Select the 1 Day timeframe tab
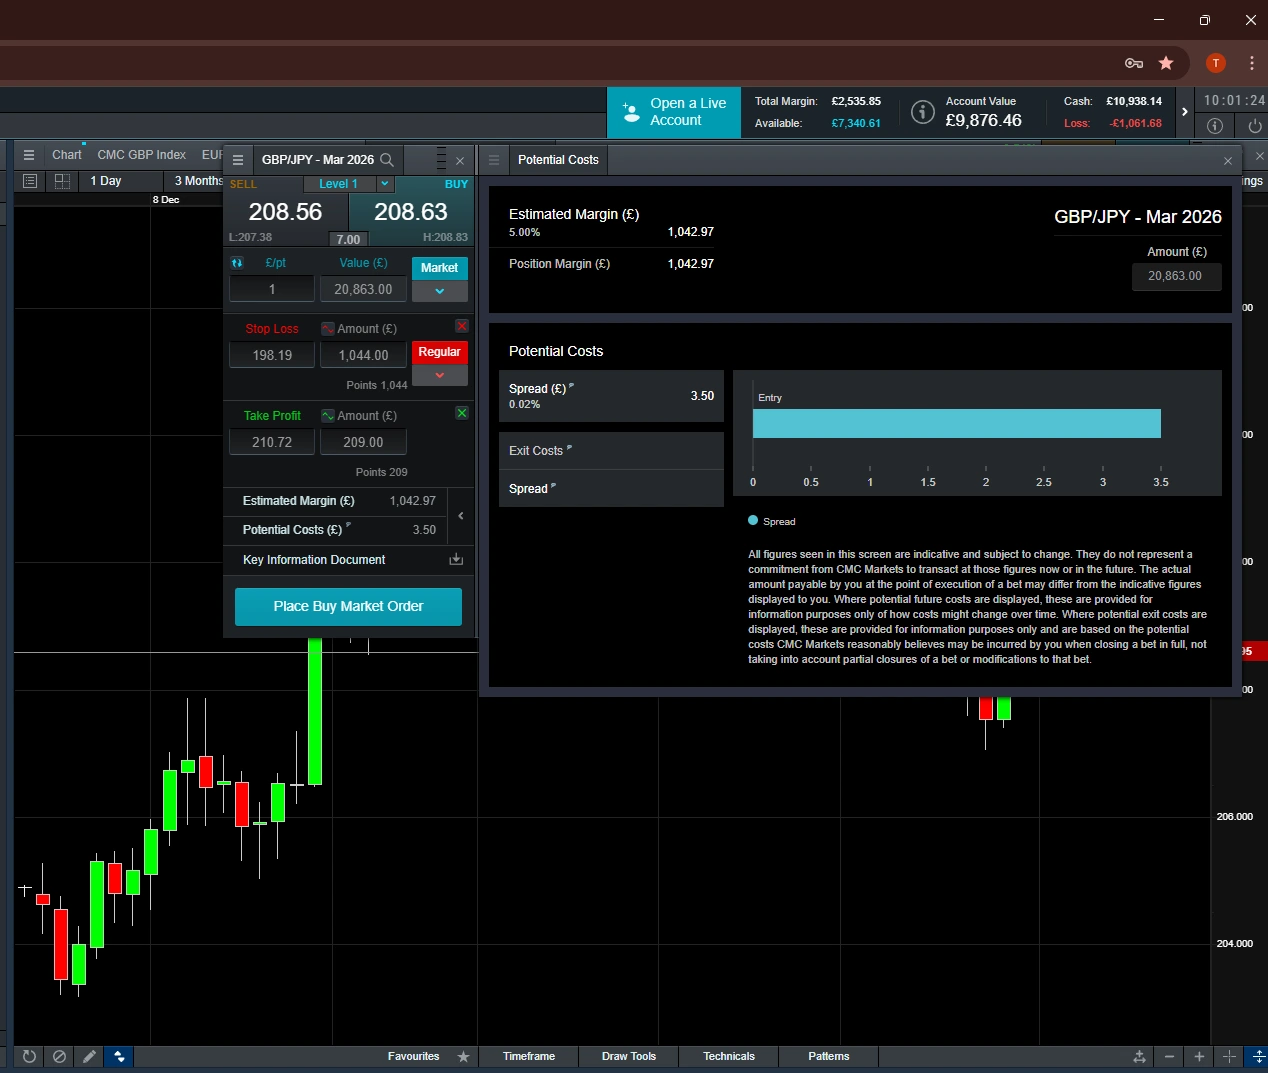The height and width of the screenshot is (1073, 1268). click(105, 181)
